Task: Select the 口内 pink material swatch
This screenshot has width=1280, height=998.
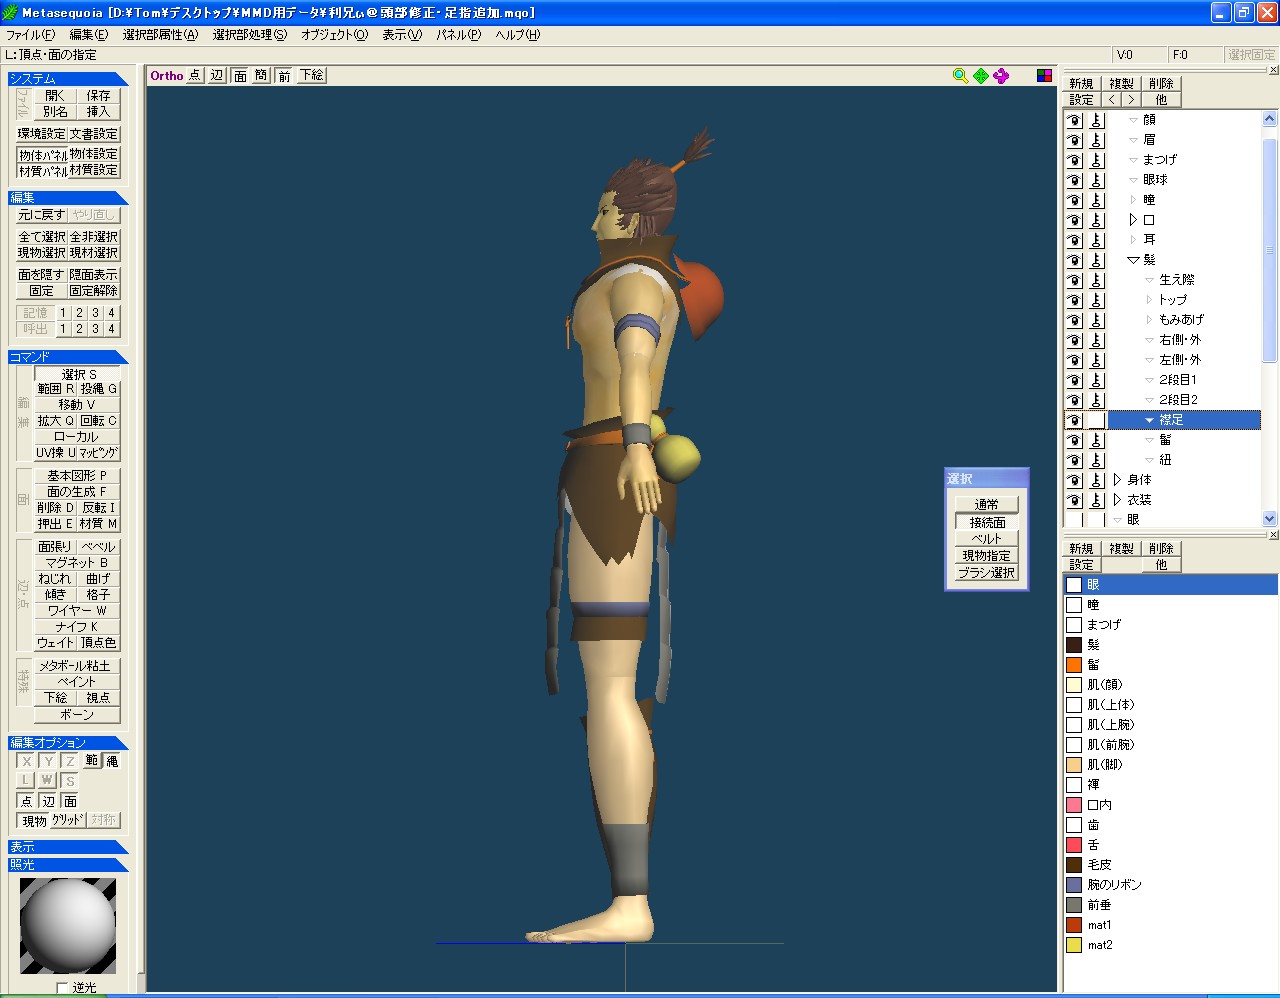Action: pos(1074,805)
